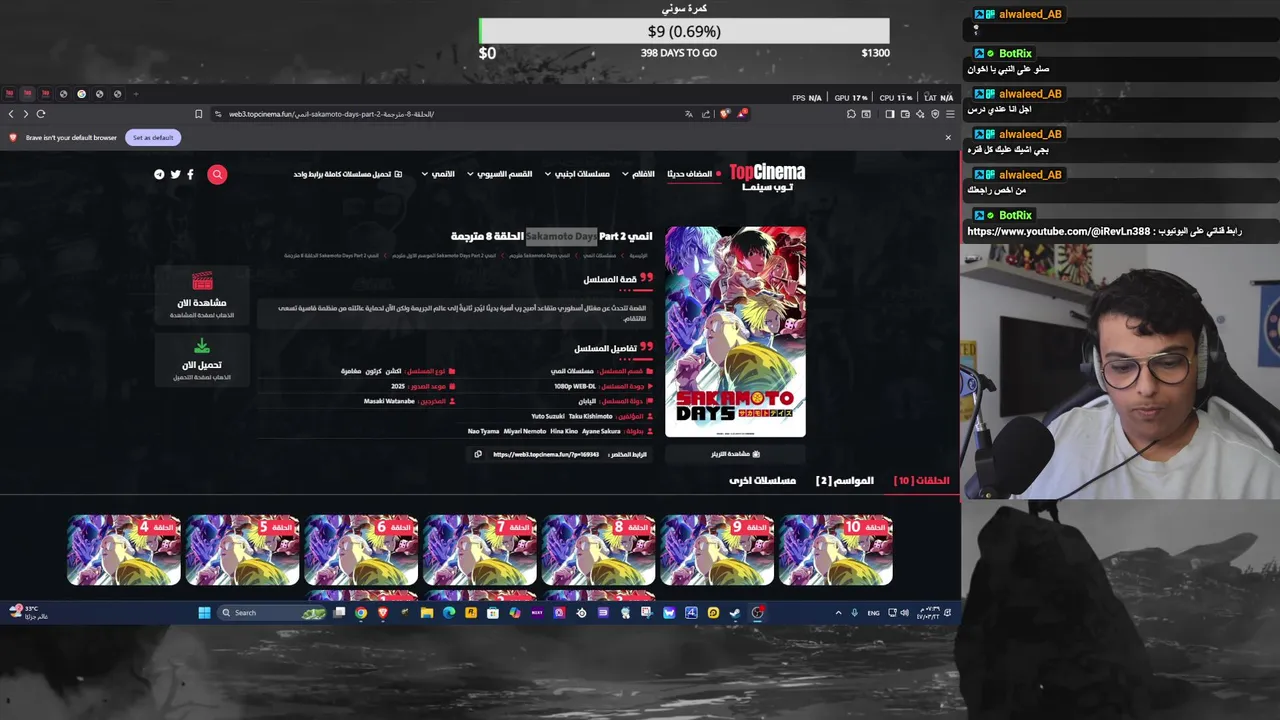
Task: Click actor Ayane Sakura link
Action: [602, 431]
